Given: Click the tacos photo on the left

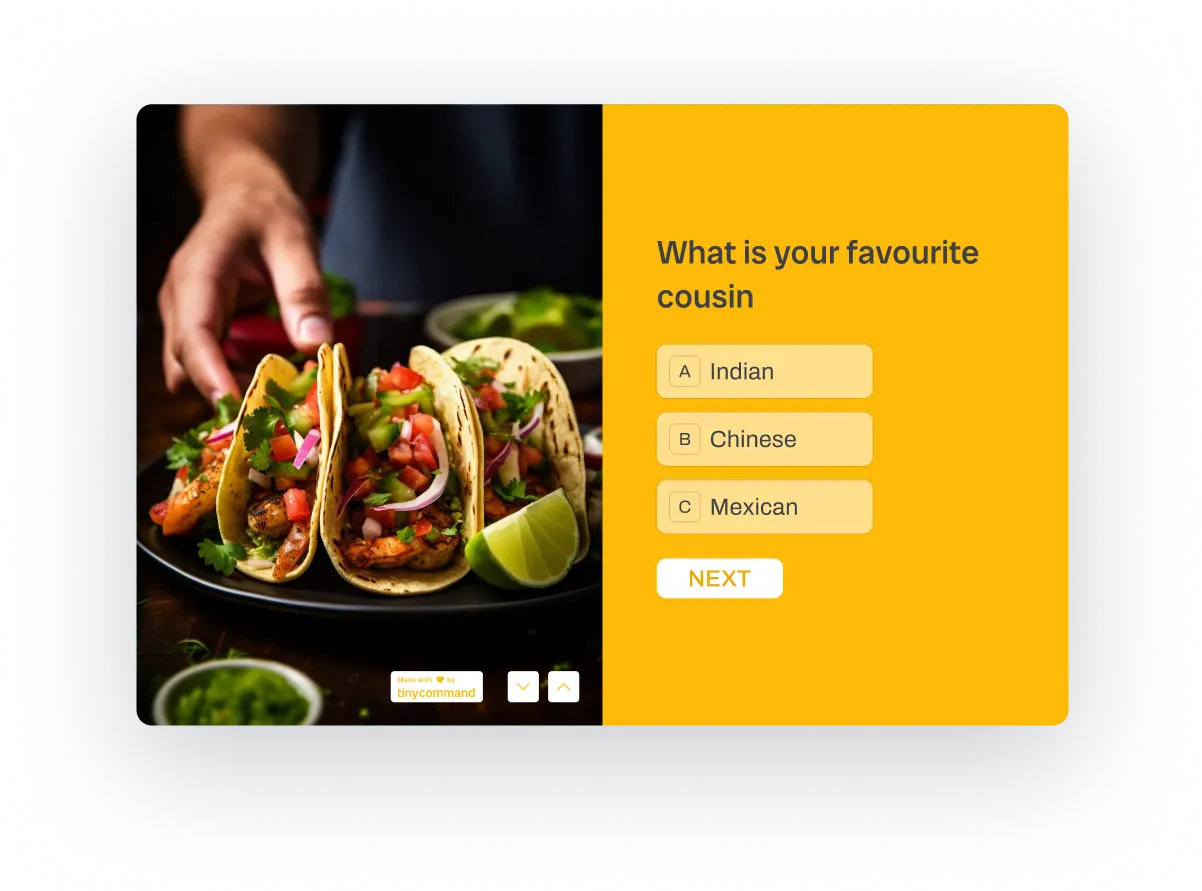Looking at the screenshot, I should [369, 415].
